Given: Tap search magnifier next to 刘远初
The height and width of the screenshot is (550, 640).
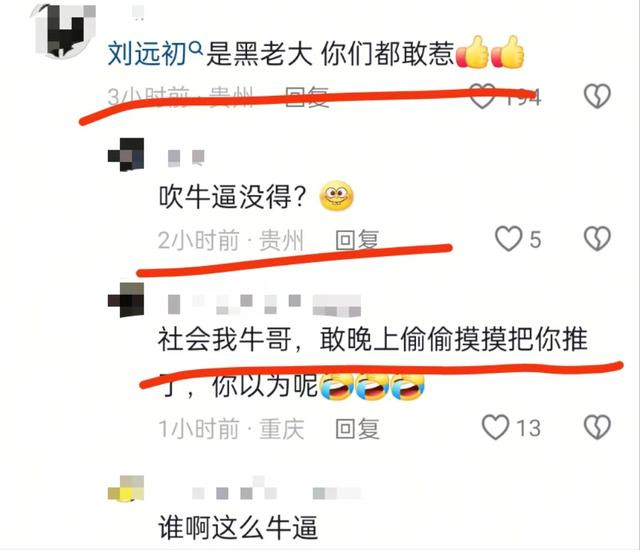Looking at the screenshot, I should click(196, 49).
